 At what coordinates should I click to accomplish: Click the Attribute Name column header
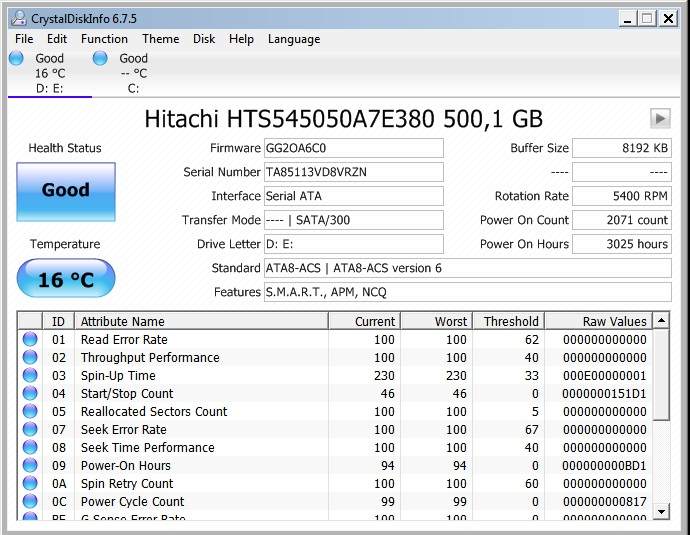(202, 321)
